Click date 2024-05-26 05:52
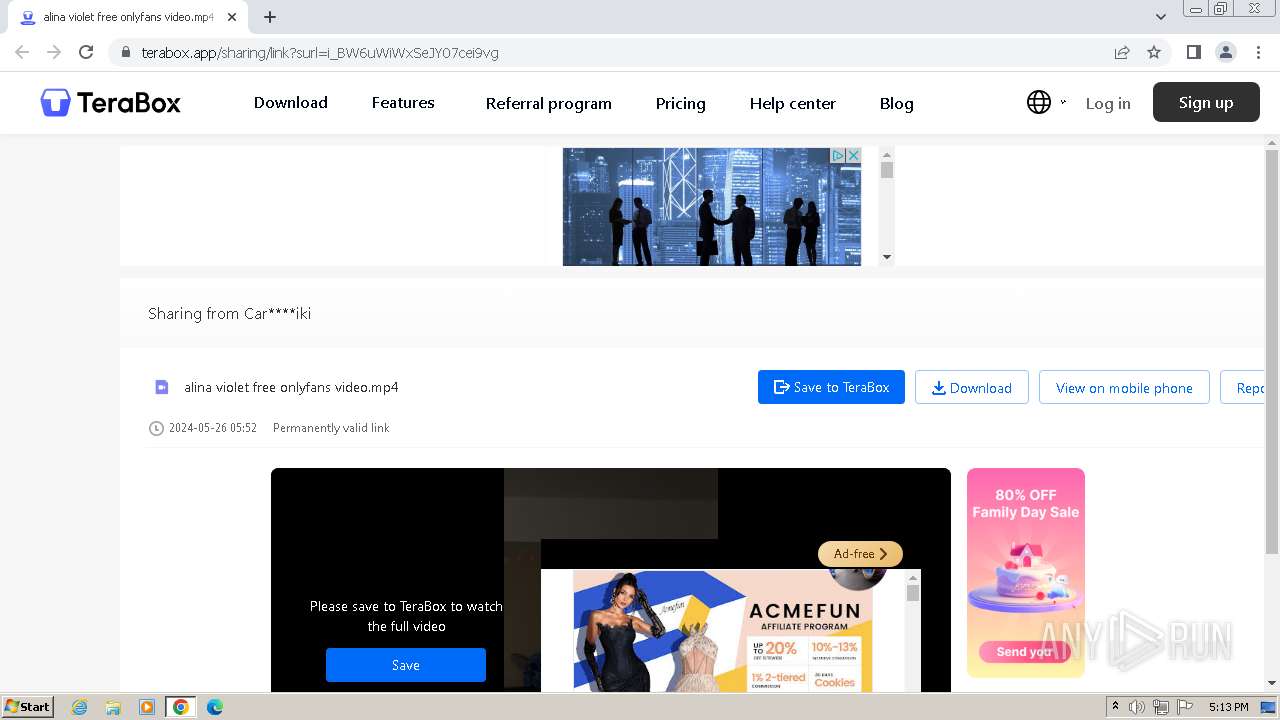This screenshot has height=720, width=1280. (213, 428)
